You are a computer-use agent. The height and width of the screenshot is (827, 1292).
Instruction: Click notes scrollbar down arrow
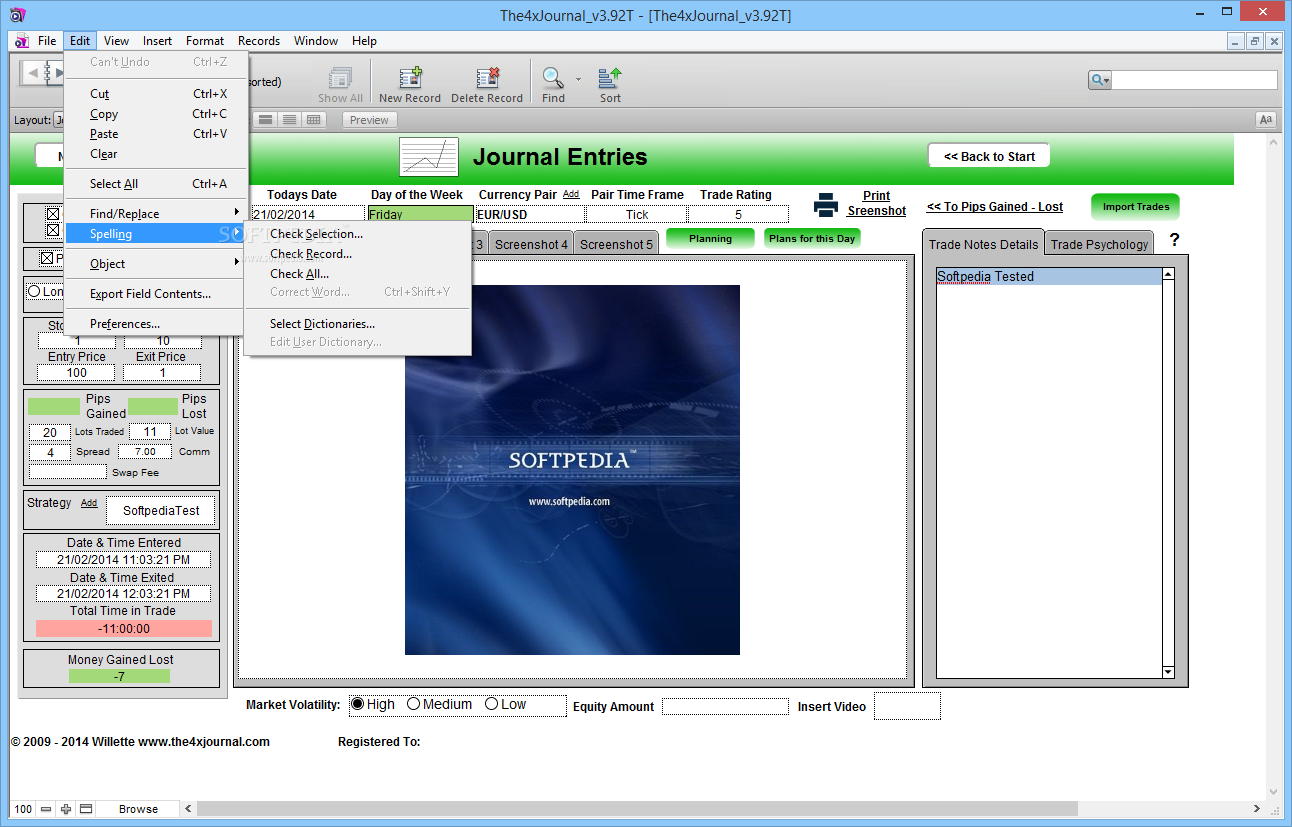tap(1168, 672)
